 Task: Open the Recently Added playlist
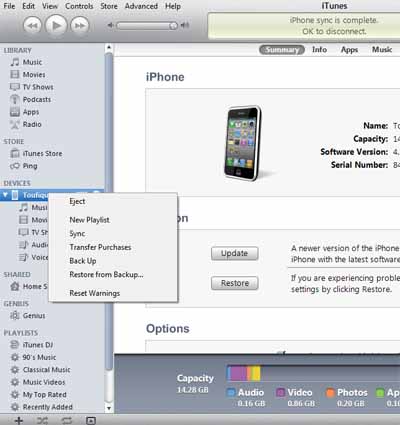coord(41,407)
